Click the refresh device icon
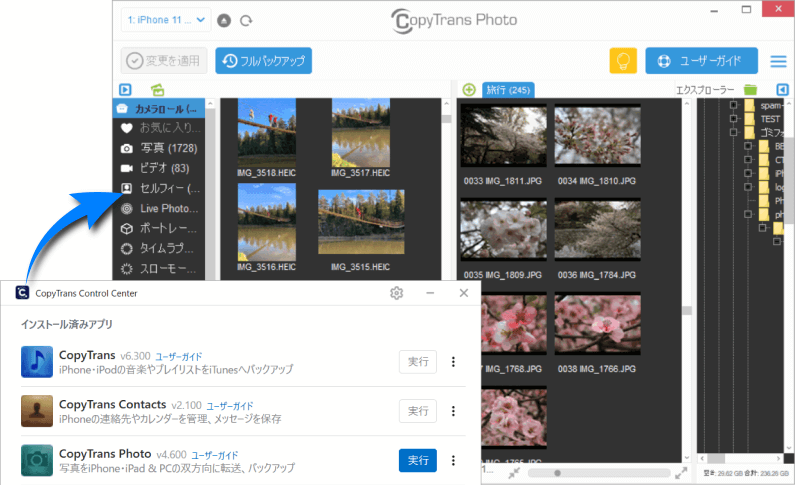The width and height of the screenshot is (795, 485). point(246,20)
